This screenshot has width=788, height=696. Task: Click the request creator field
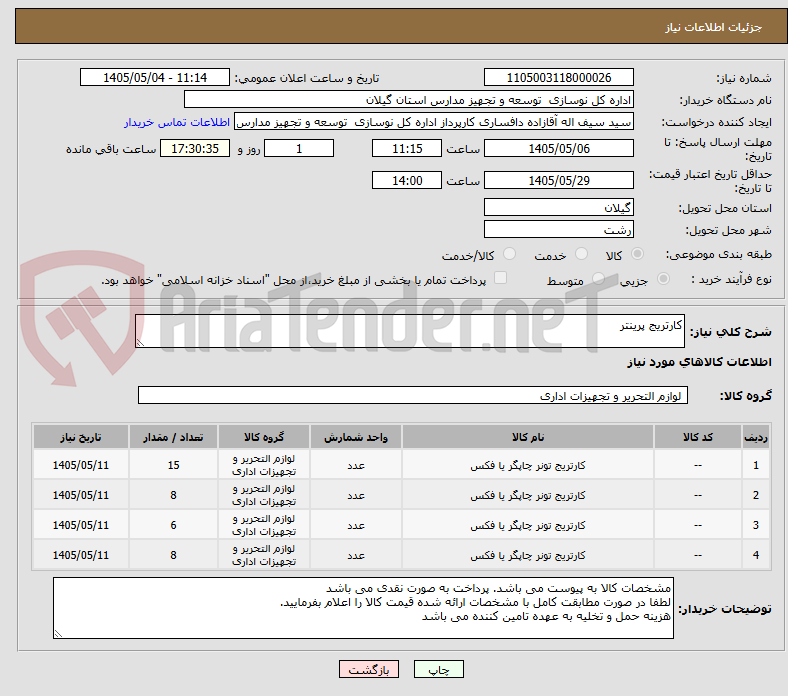[434, 122]
